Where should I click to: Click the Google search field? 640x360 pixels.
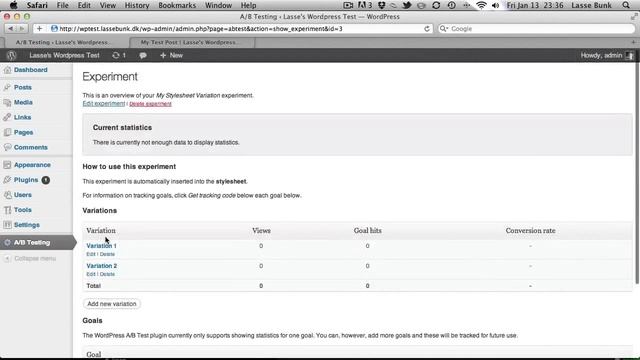tap(536, 29)
